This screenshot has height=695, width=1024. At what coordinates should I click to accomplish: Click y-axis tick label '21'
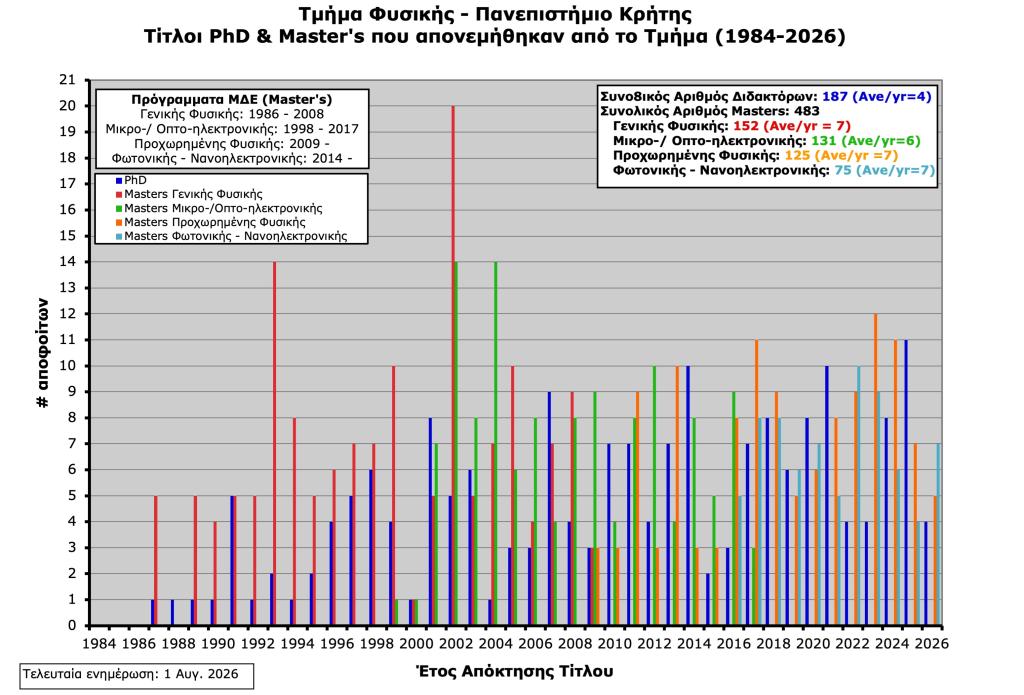[67, 80]
